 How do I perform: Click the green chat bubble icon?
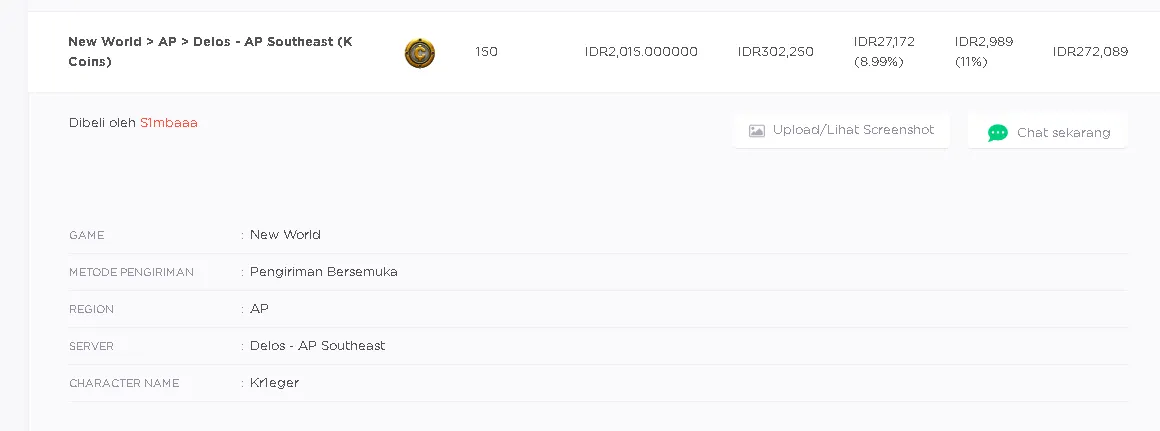997,133
